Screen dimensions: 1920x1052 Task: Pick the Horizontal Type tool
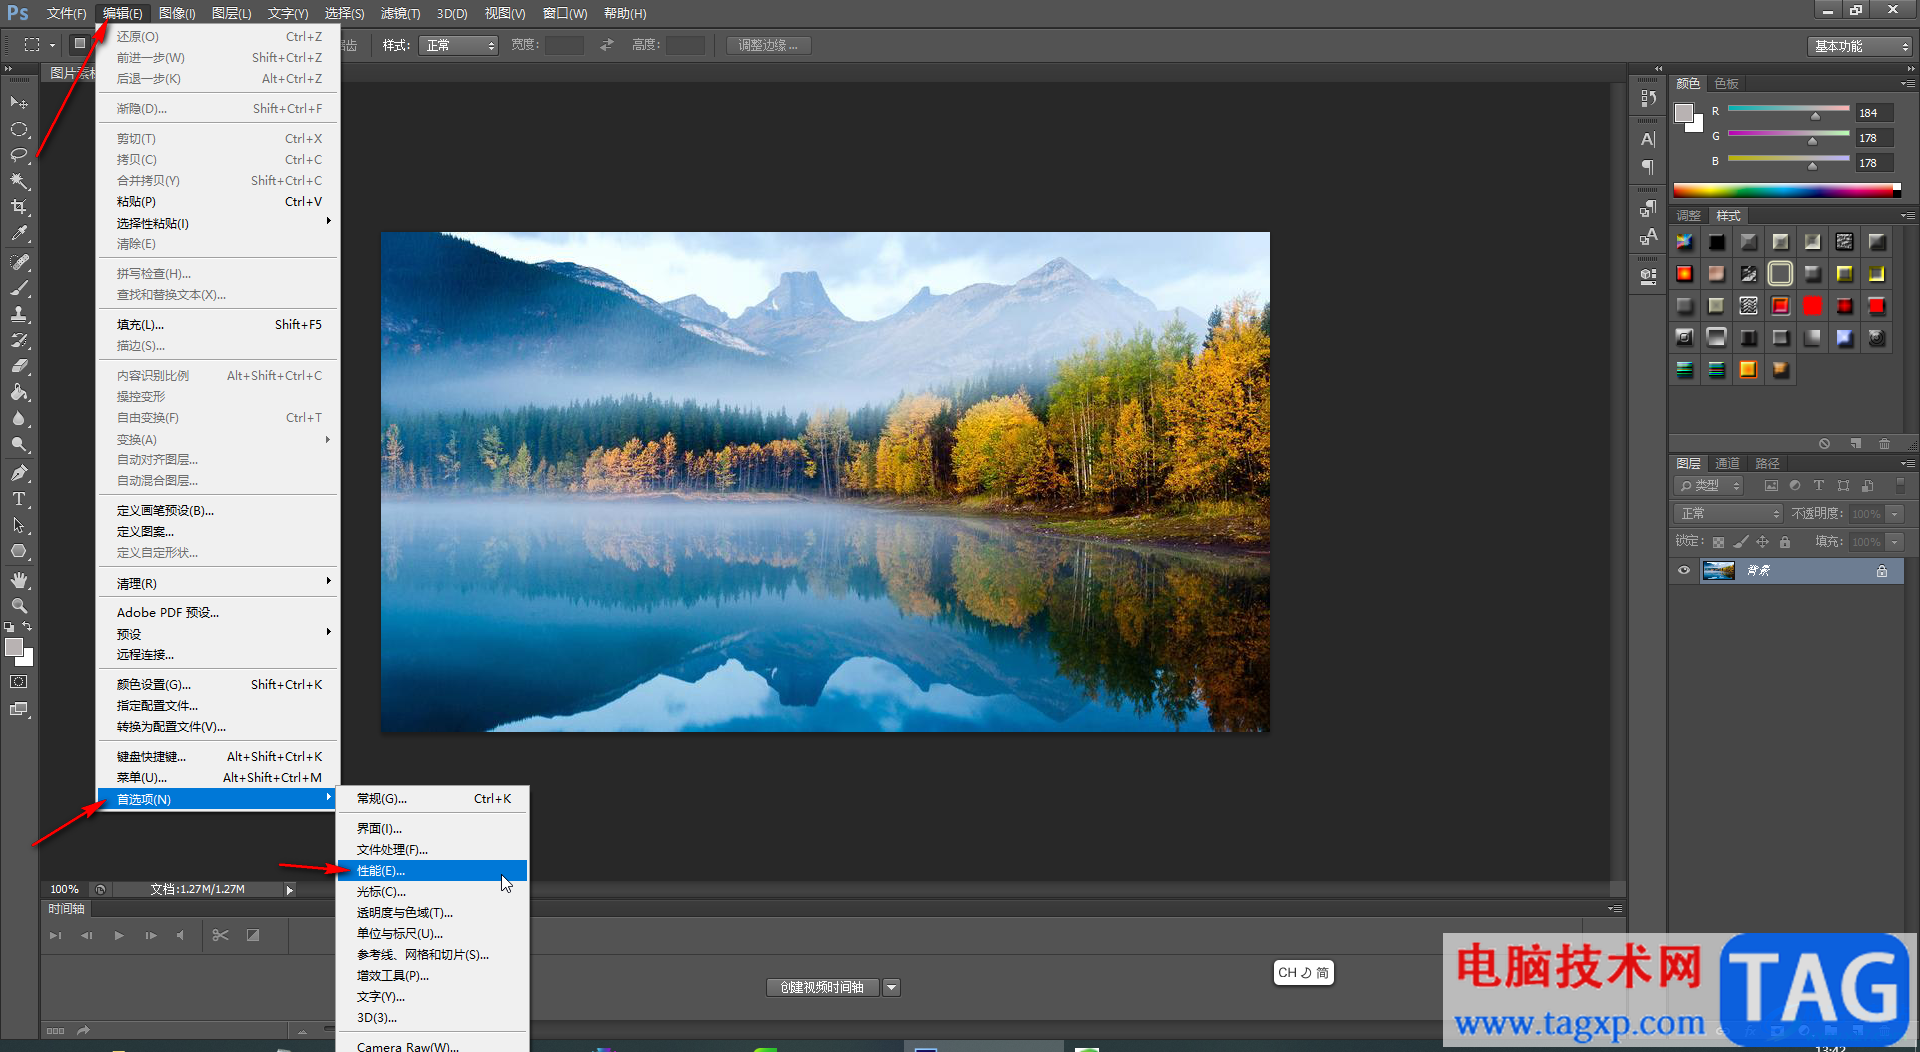pos(19,499)
